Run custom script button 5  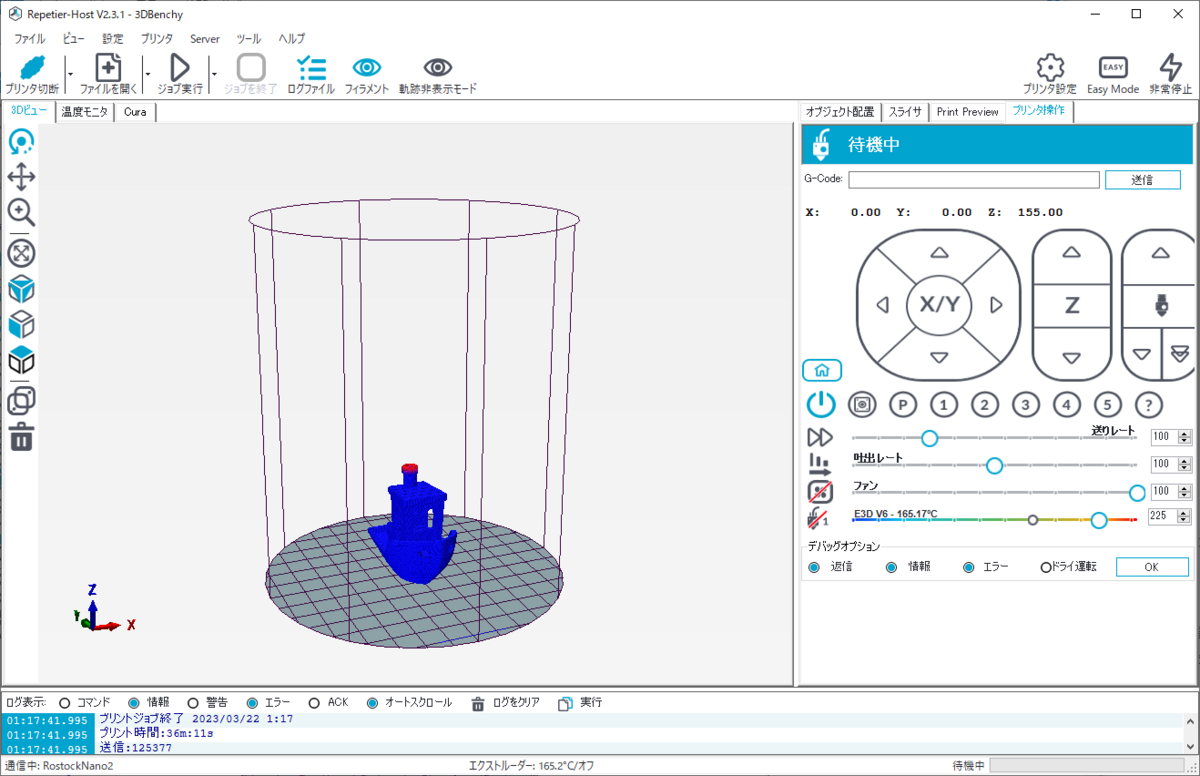click(x=1108, y=405)
